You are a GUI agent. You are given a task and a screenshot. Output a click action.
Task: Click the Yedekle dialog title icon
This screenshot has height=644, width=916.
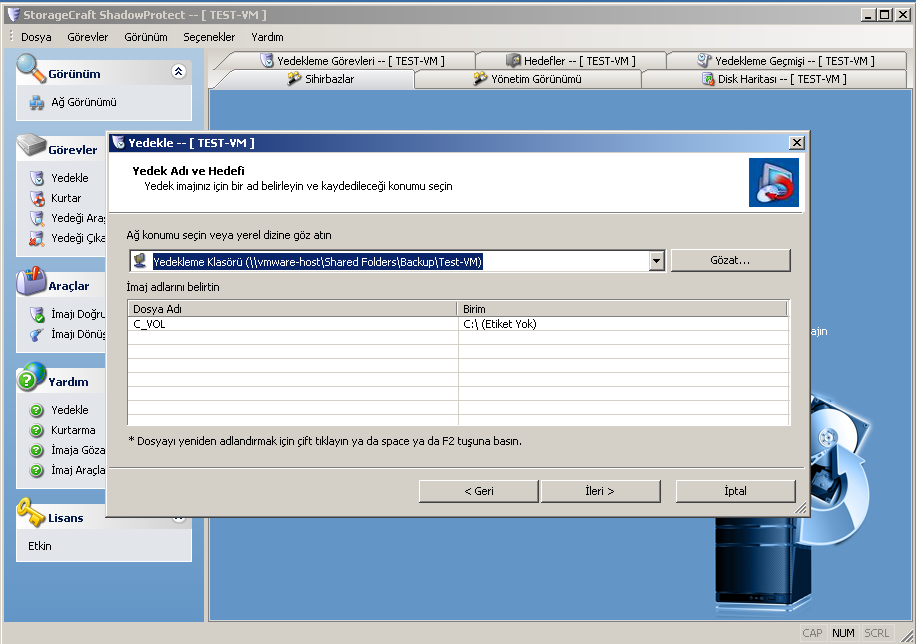(x=119, y=142)
